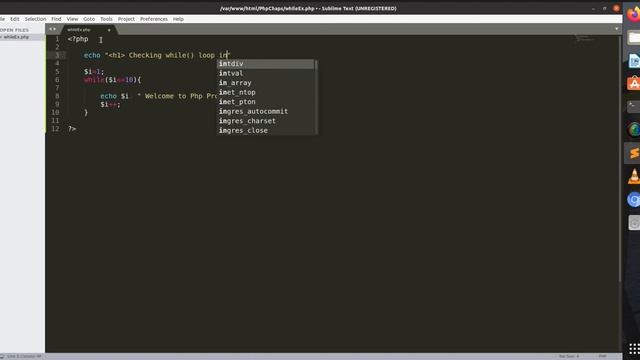Screen dimensions: 640x360
Task: Open the Goto menu
Action: (x=89, y=19)
